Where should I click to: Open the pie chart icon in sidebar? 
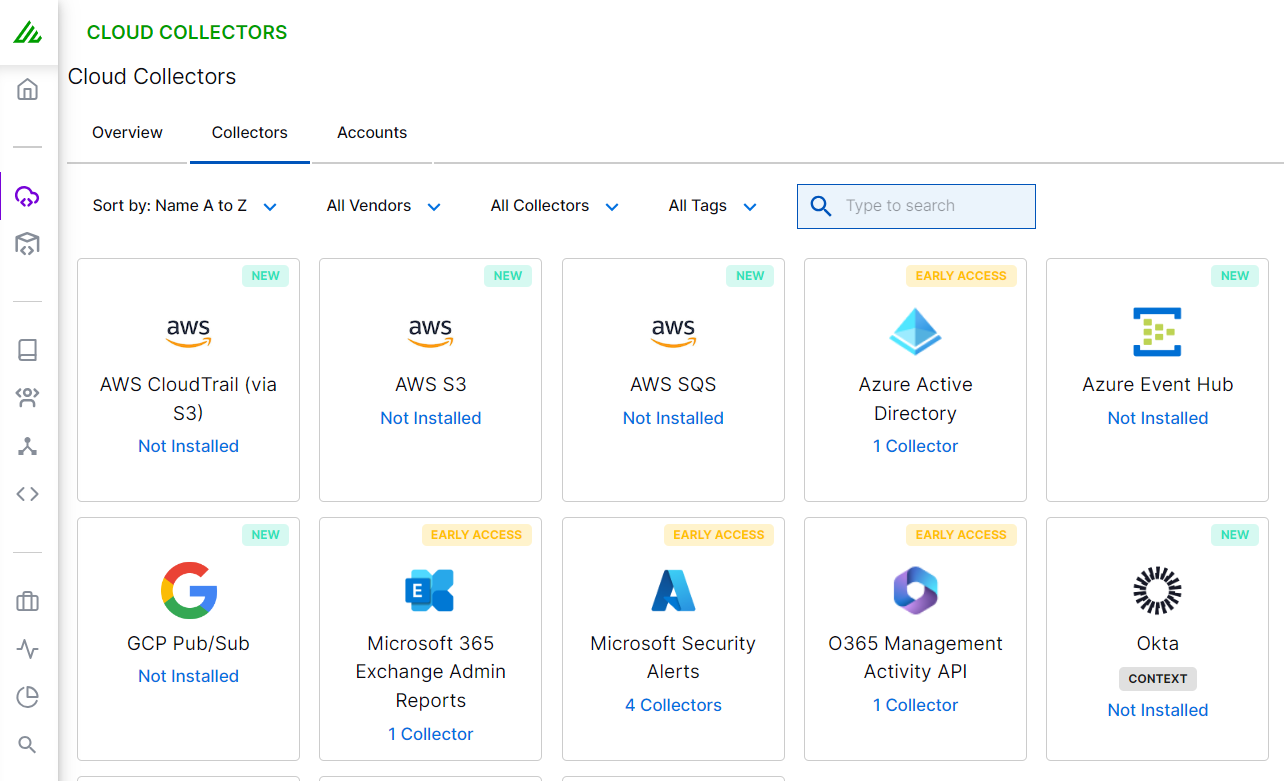[28, 697]
